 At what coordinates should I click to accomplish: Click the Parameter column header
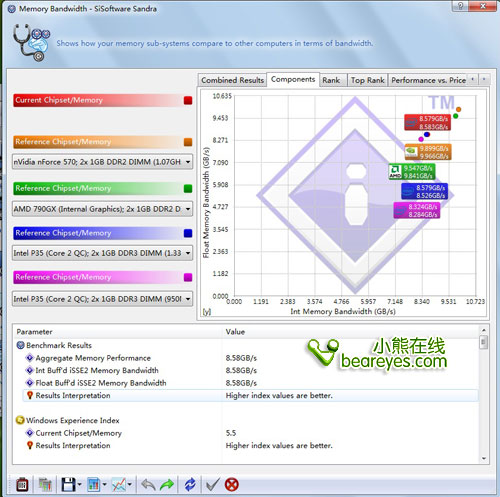(117, 332)
